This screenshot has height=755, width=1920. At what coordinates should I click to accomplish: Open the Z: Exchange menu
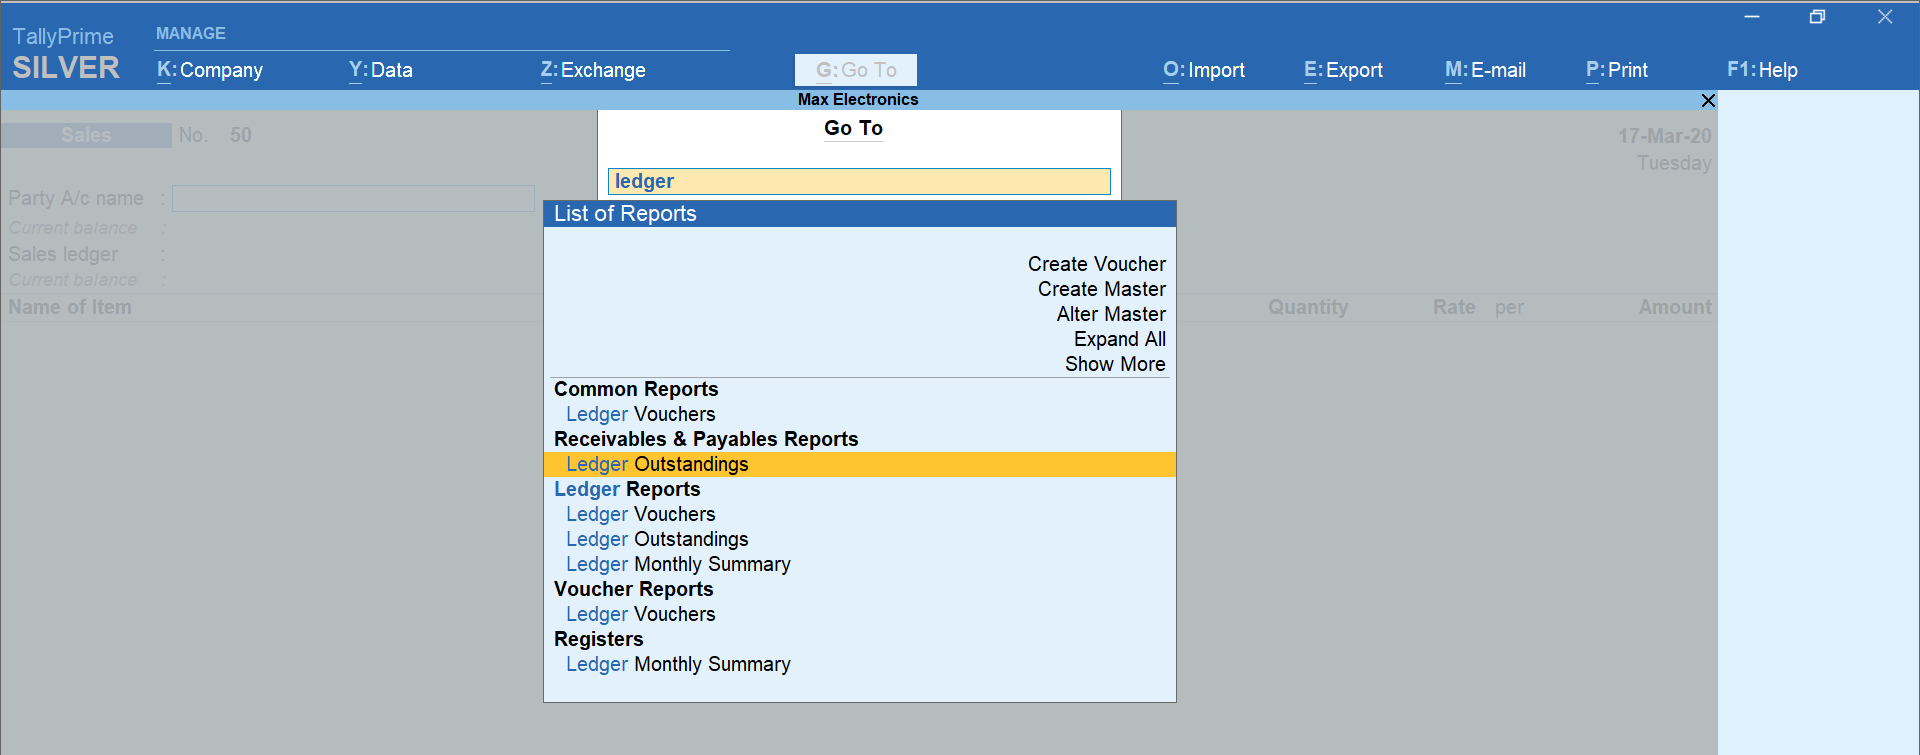pos(593,70)
